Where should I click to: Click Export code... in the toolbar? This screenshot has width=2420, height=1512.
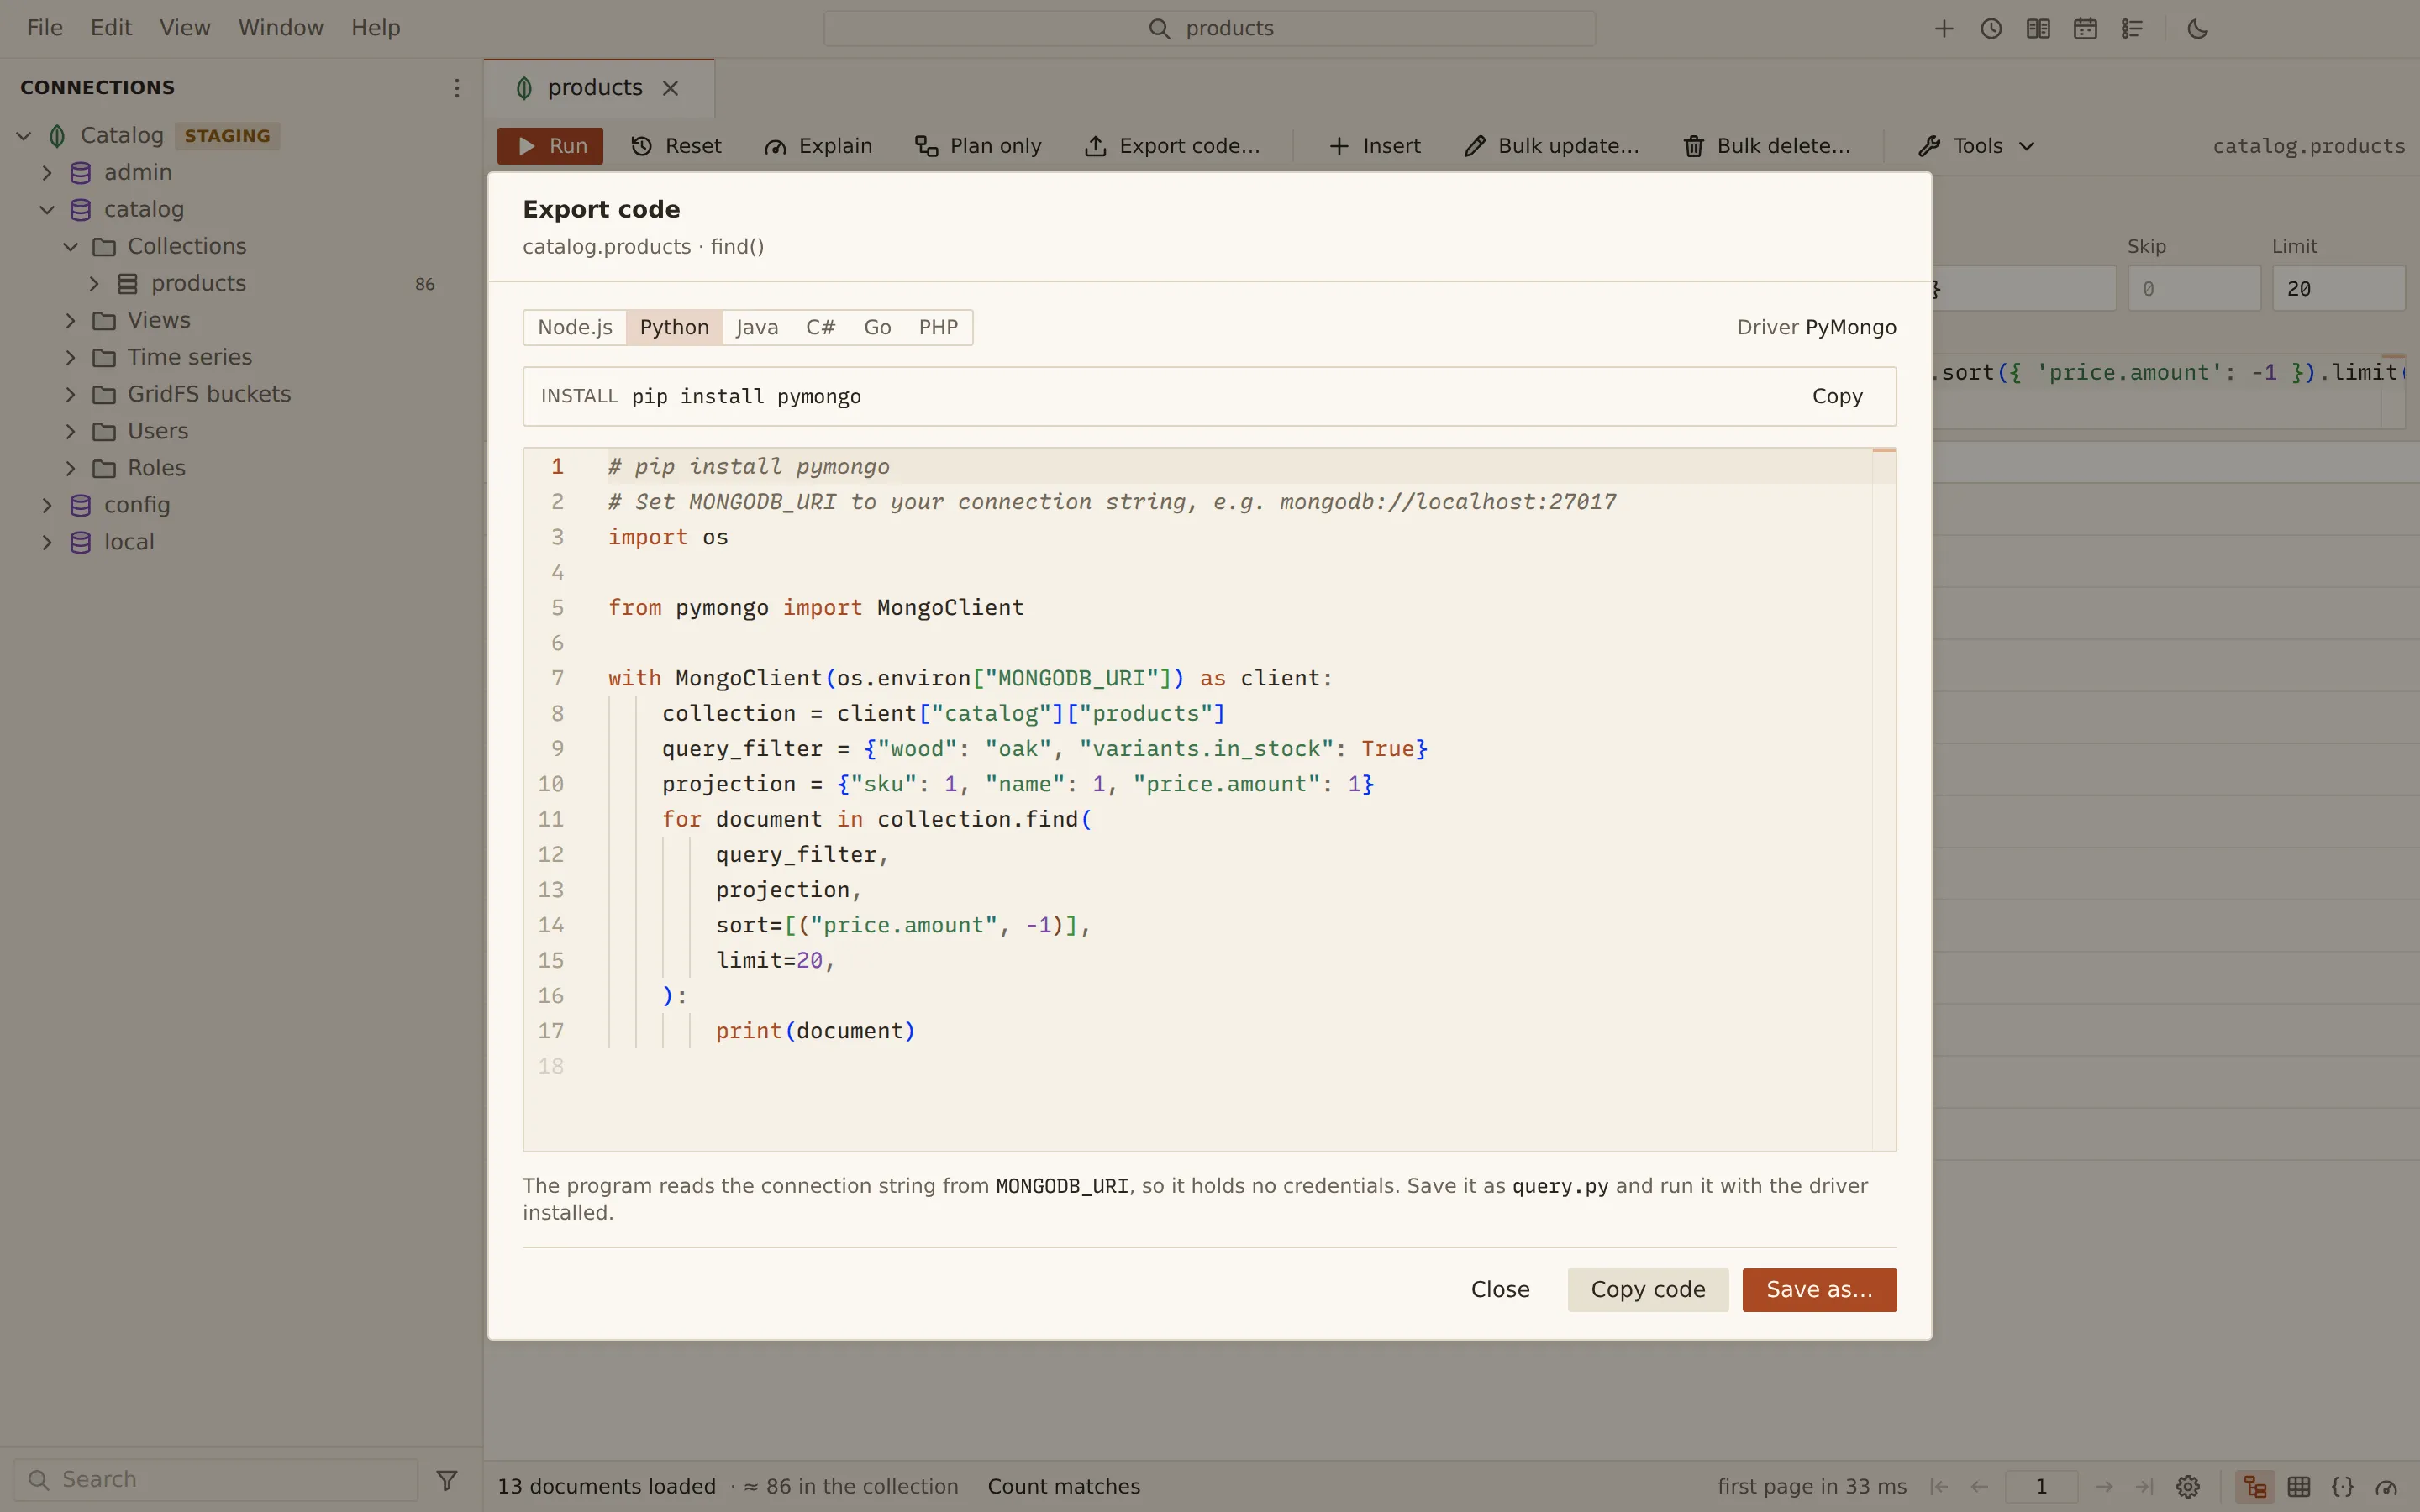(1172, 146)
